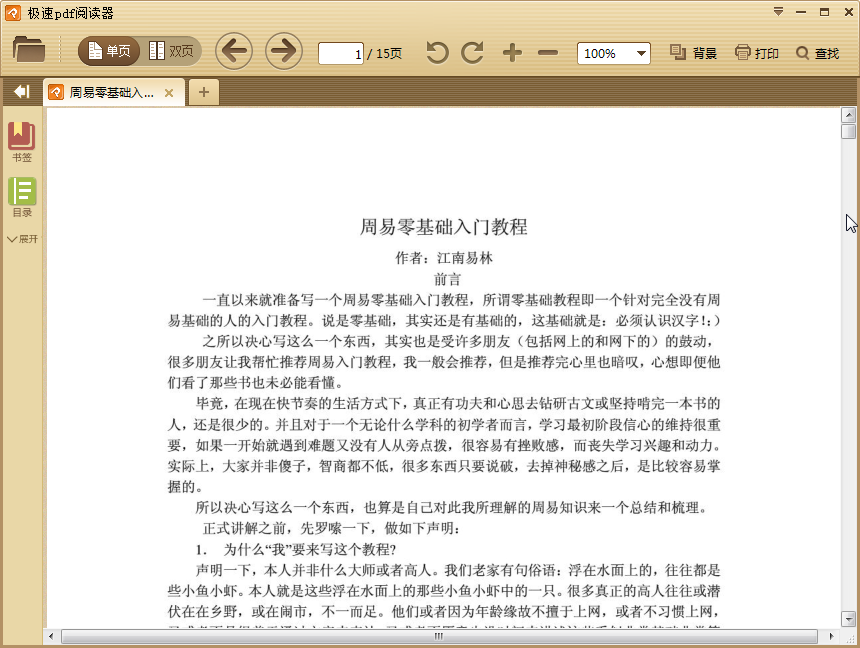Click the horizontal scrollbar thumb

click(x=439, y=636)
